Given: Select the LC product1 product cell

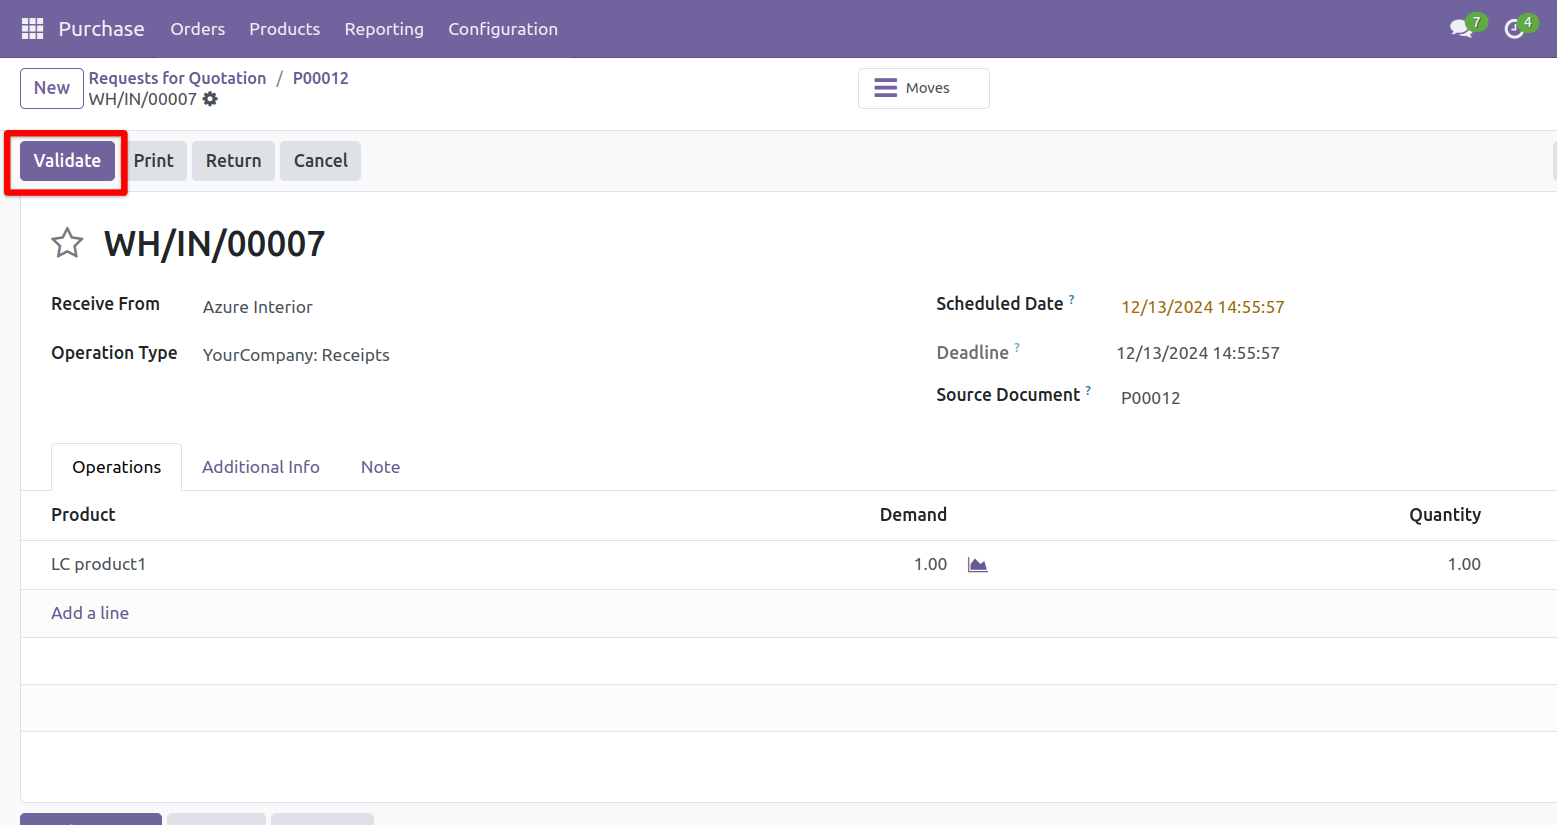Looking at the screenshot, I should pyautogui.click(x=98, y=564).
